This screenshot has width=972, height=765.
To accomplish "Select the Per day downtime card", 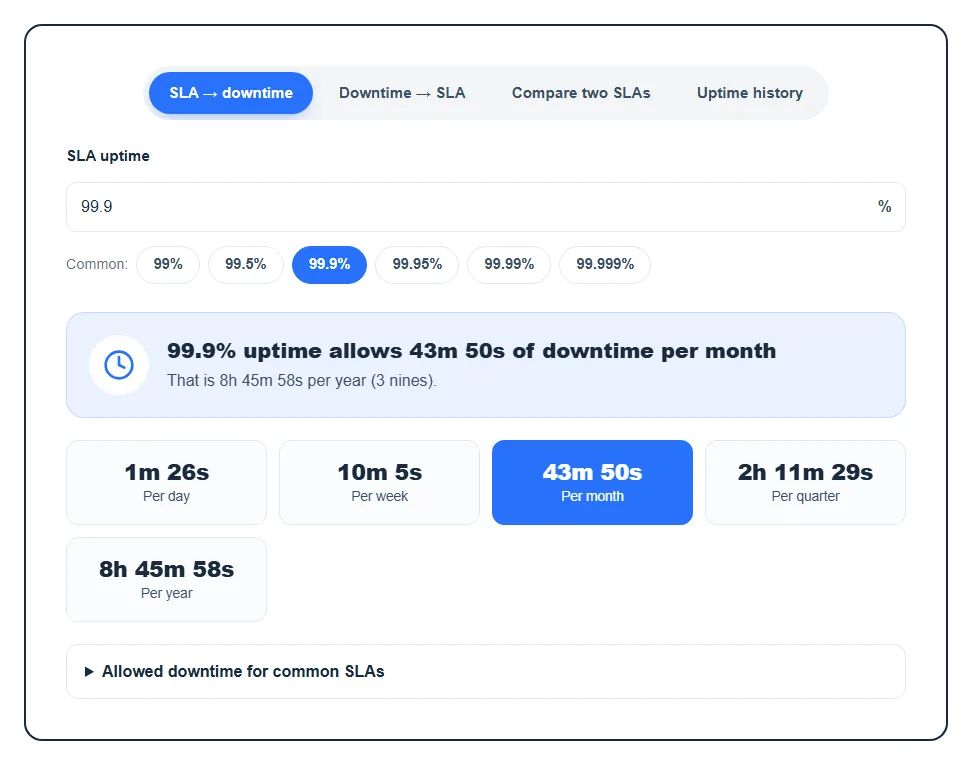I will [x=167, y=483].
